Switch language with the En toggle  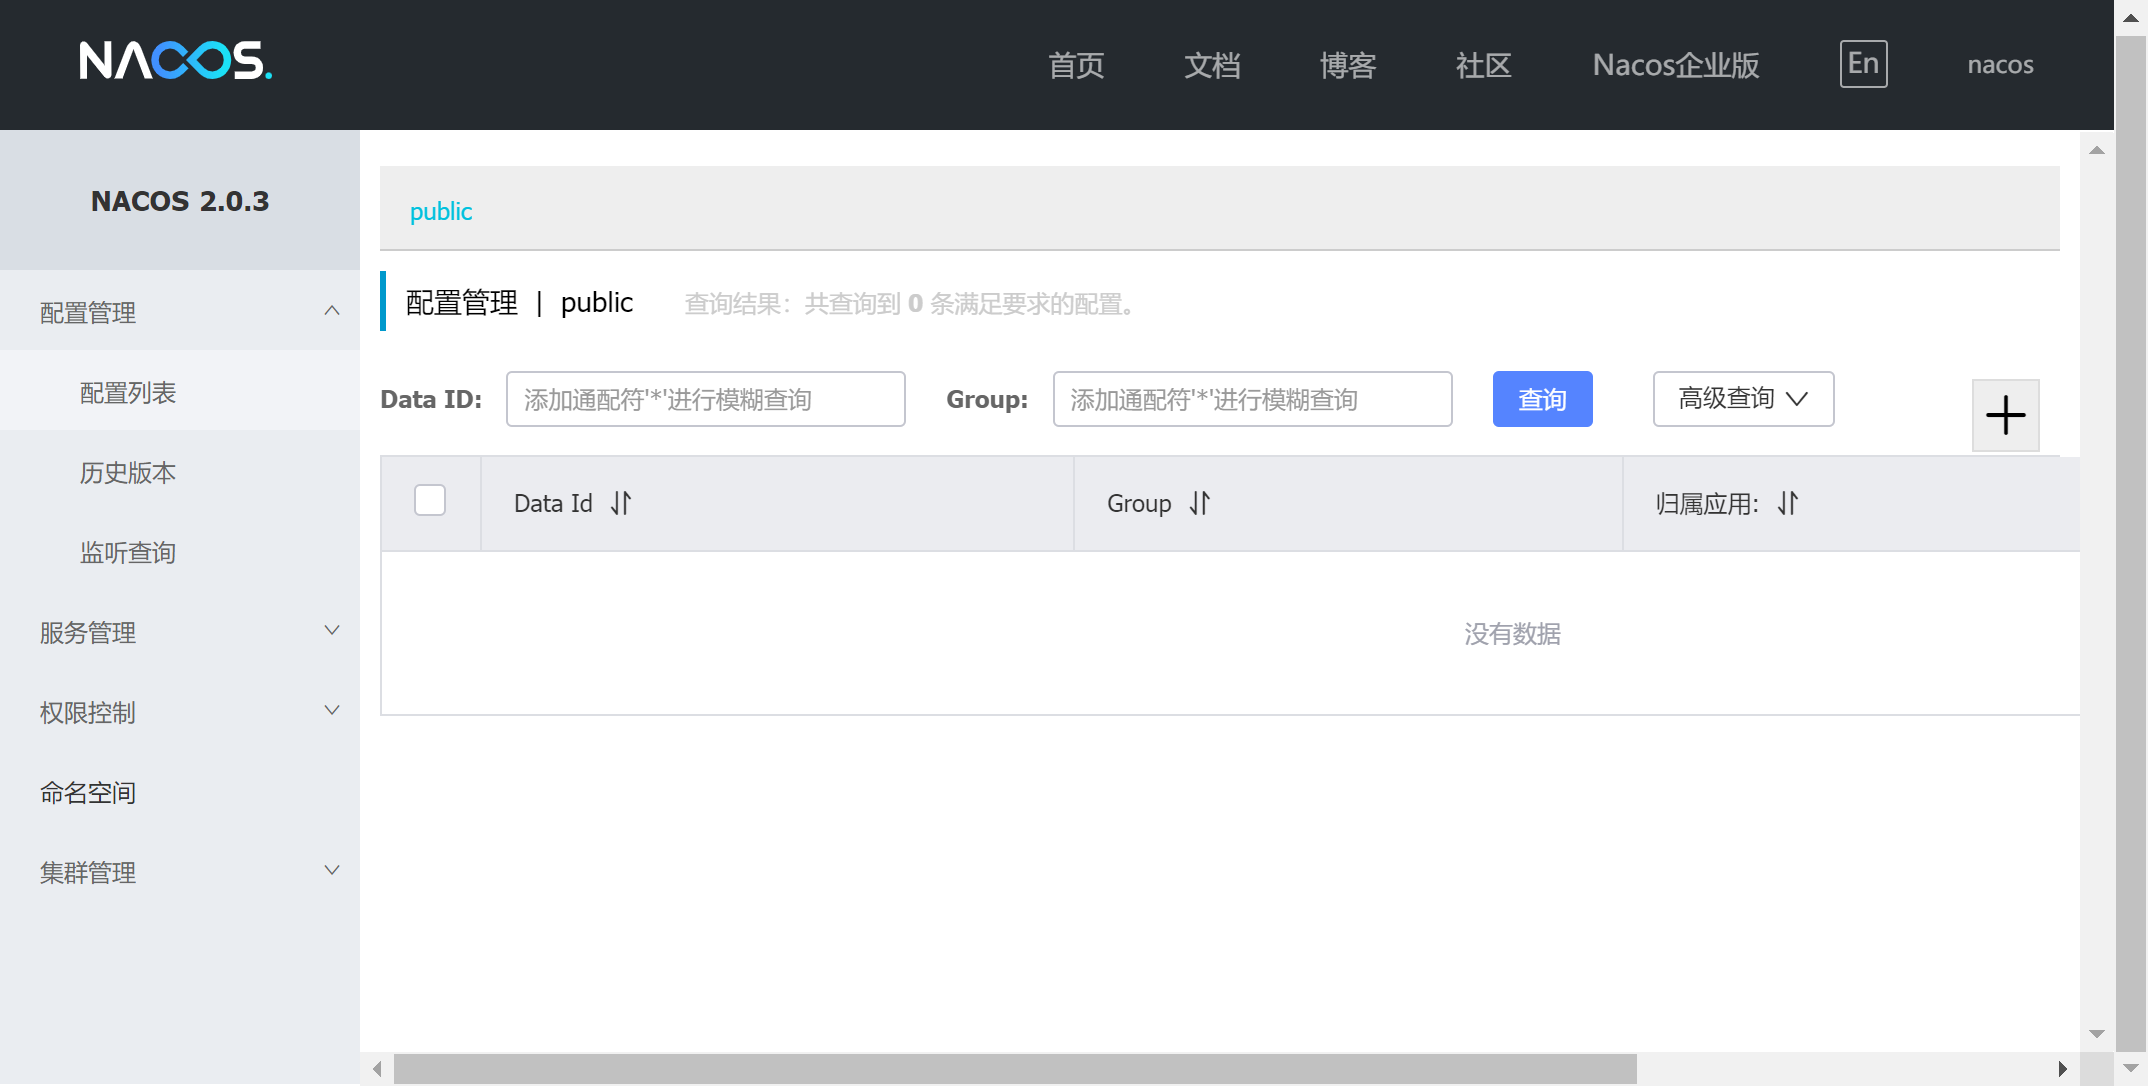[x=1862, y=63]
